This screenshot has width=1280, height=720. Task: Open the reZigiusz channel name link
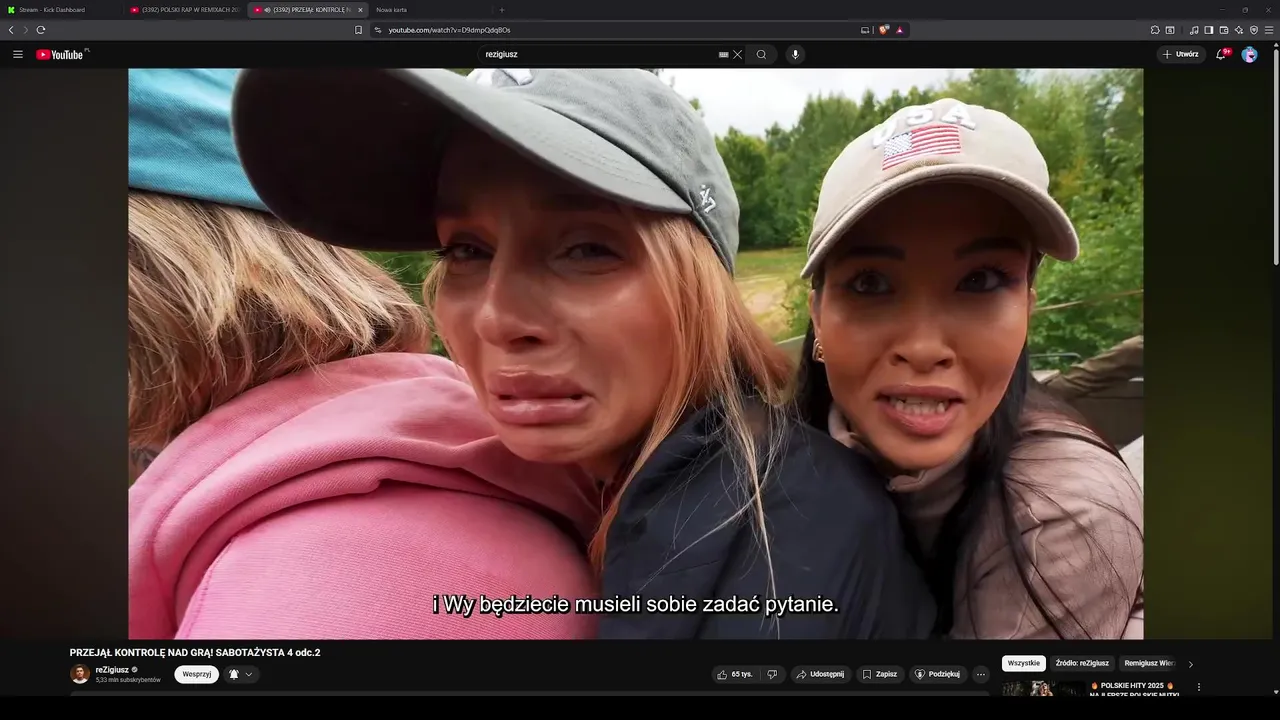click(x=112, y=670)
